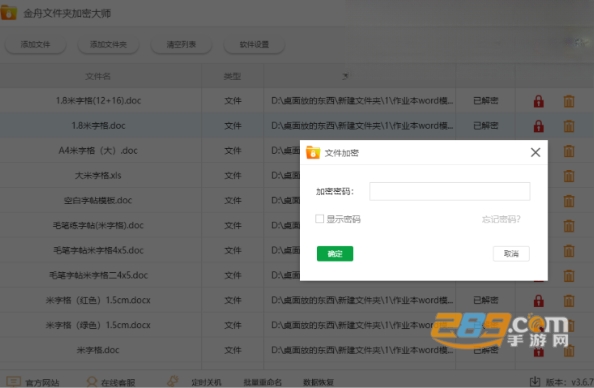Click the 加密密码 input field

450,191
